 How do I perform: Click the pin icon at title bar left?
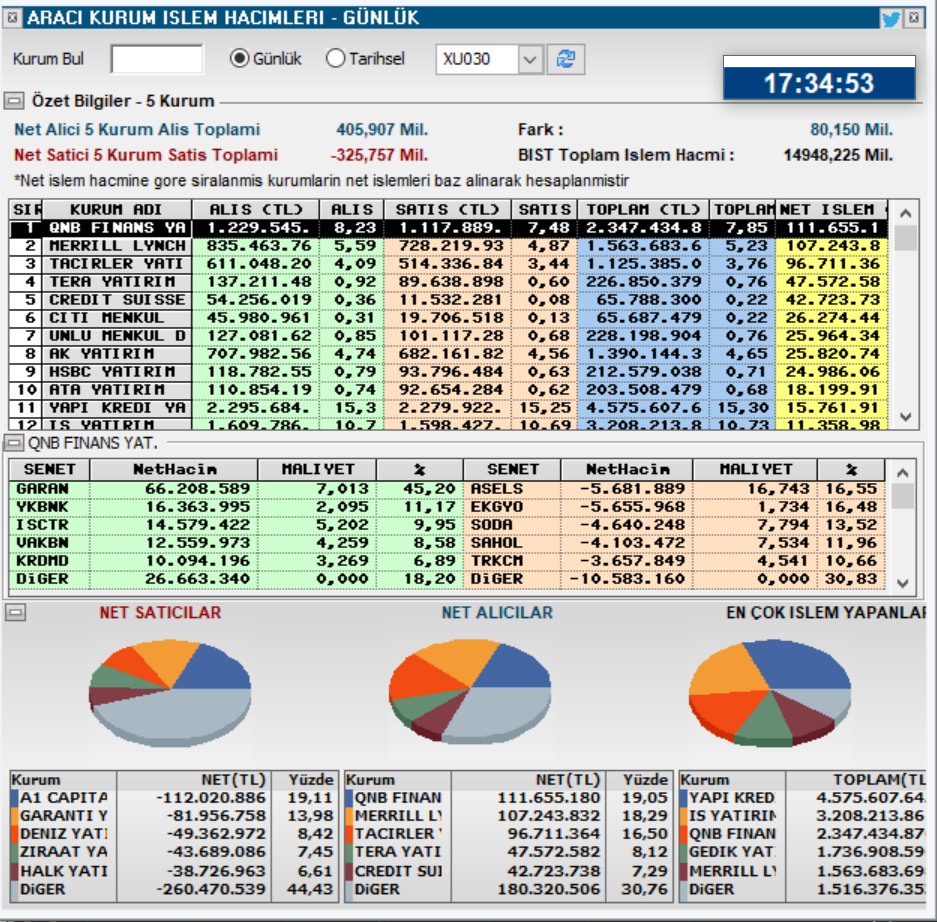pyautogui.click(x=12, y=18)
